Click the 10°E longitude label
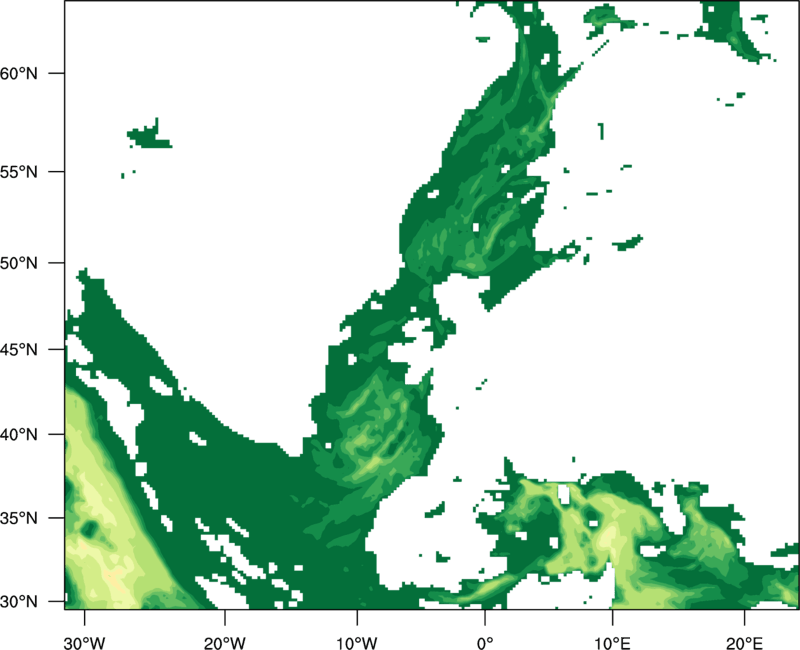800x650 pixels. [612, 643]
